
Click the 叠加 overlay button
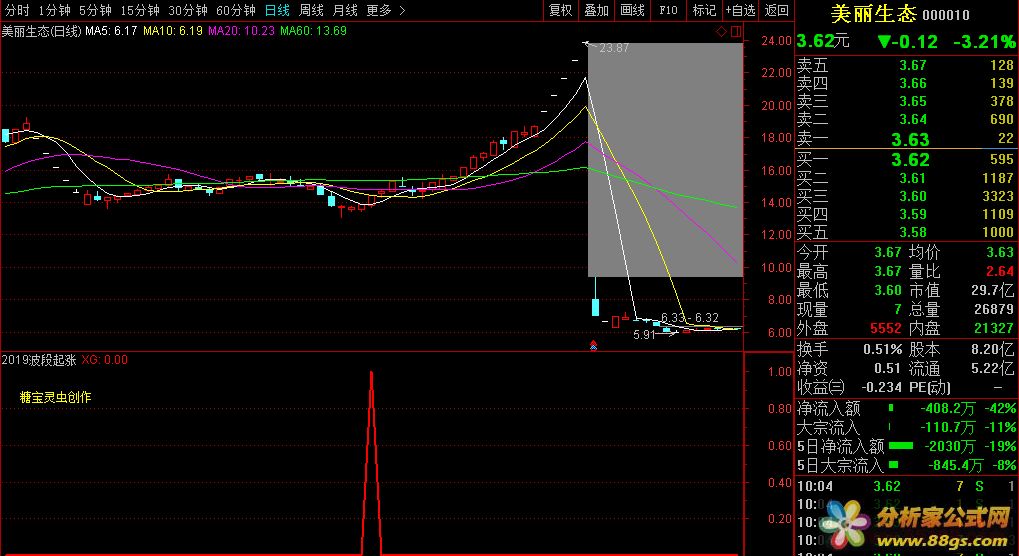click(x=597, y=10)
